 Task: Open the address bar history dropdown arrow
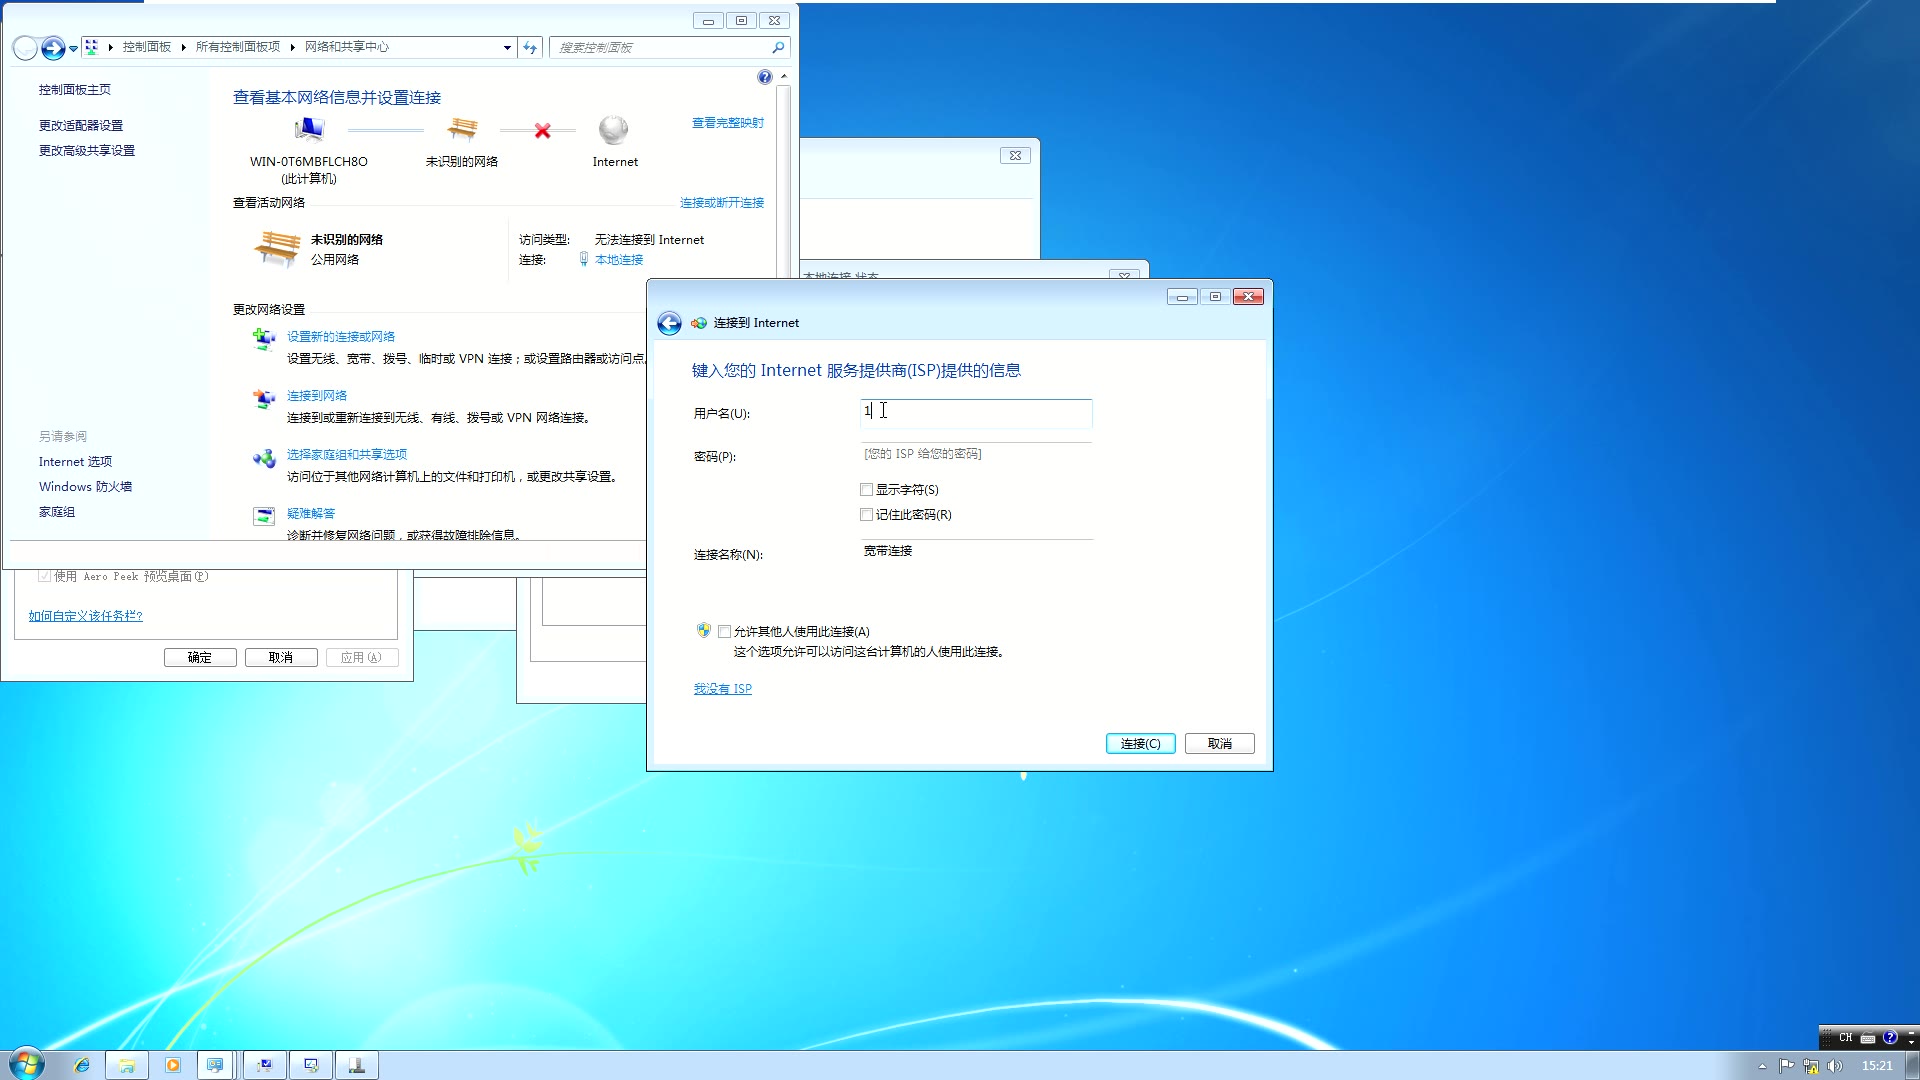[507, 47]
